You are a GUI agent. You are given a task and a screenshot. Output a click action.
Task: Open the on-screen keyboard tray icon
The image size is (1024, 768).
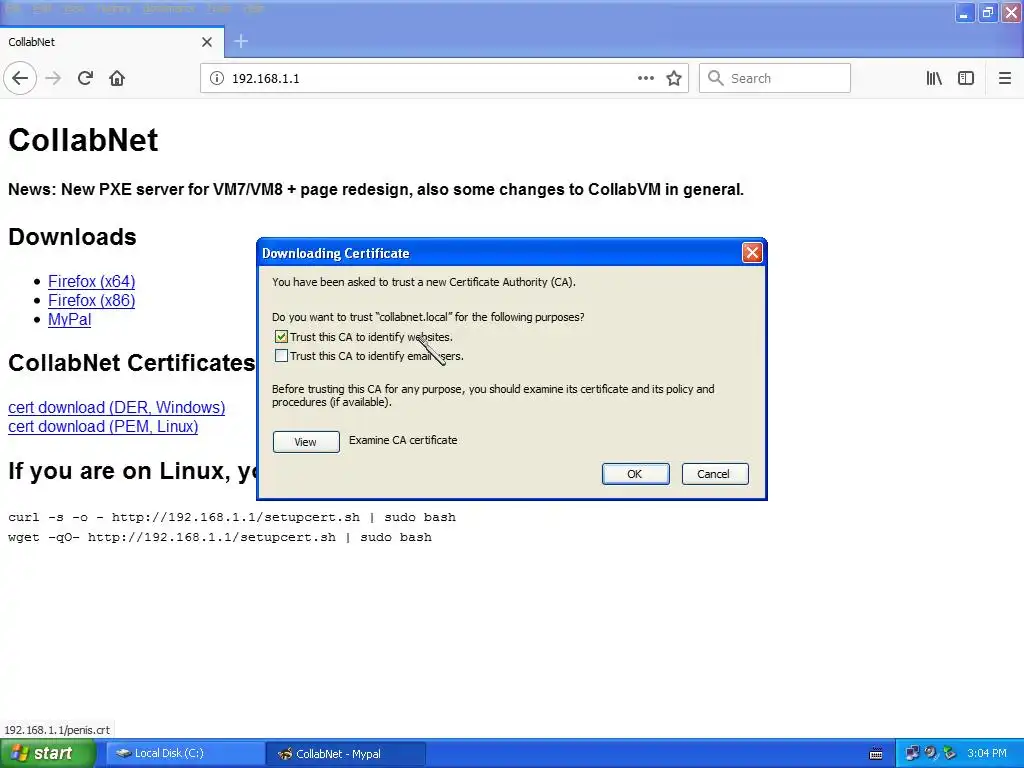[876, 754]
